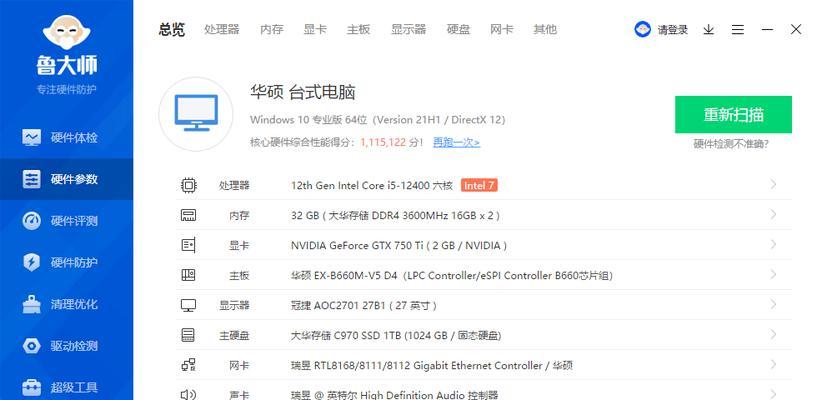This screenshot has width=817, height=400.
Task: Click the 显示器 monitor row icon
Action: coord(189,305)
